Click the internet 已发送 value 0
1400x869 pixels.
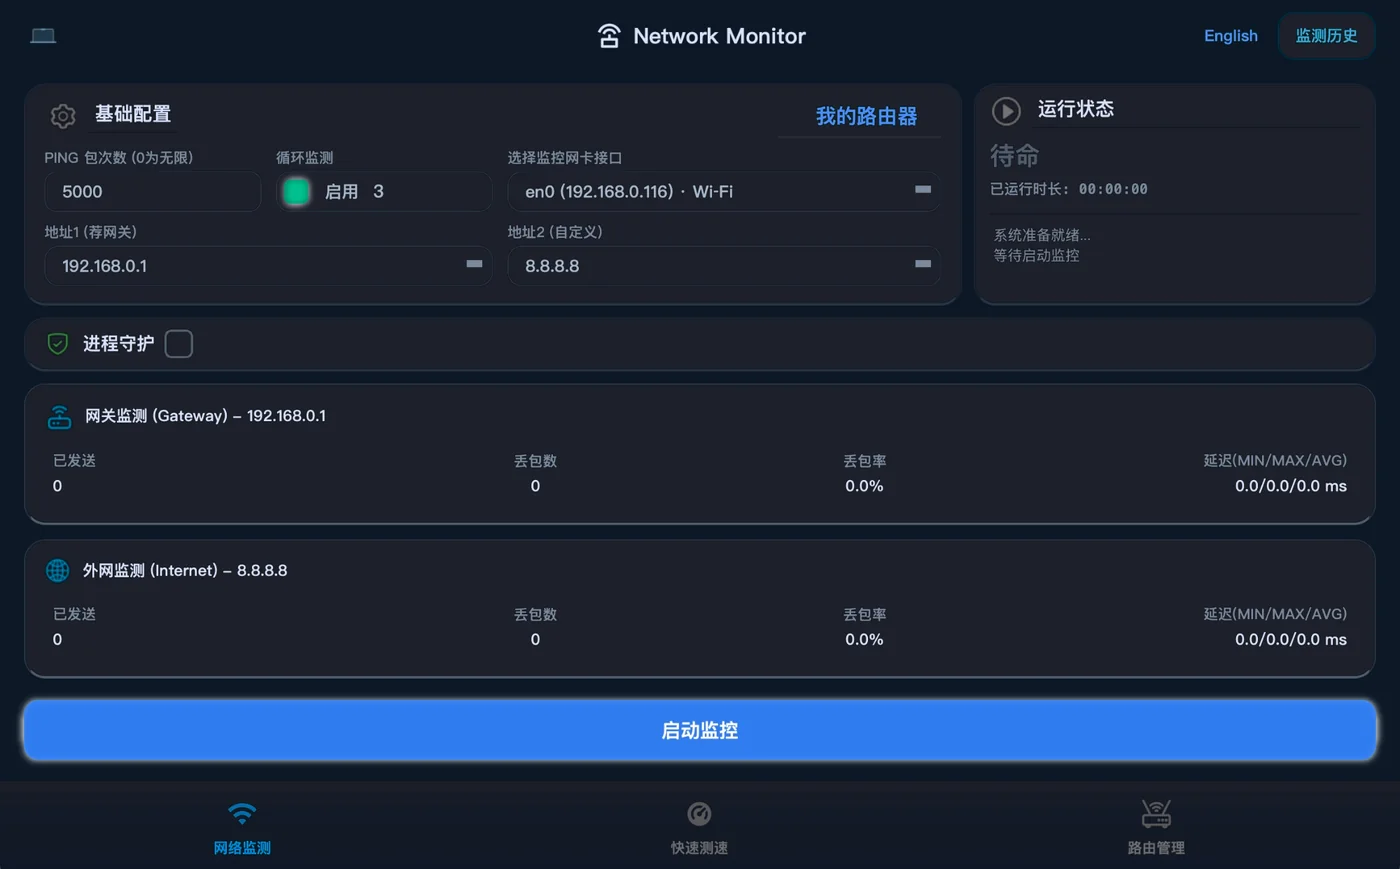[57, 639]
